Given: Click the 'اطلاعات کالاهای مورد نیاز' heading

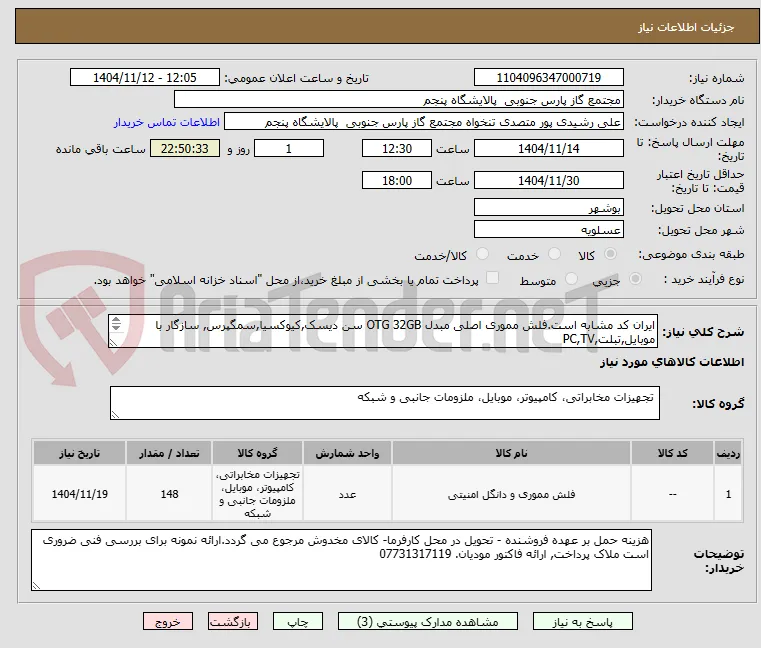Looking at the screenshot, I should (x=672, y=363).
